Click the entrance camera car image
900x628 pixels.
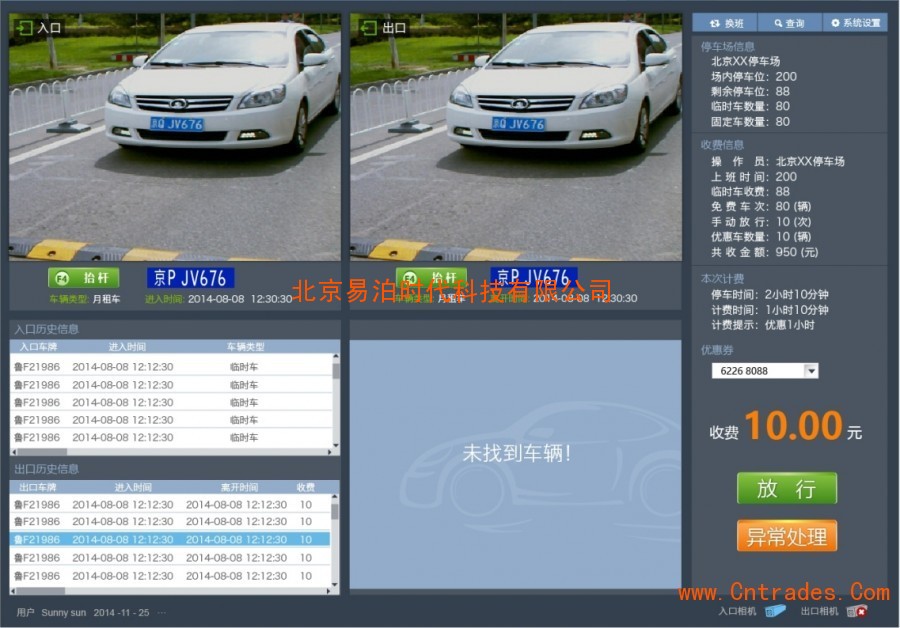(x=175, y=137)
